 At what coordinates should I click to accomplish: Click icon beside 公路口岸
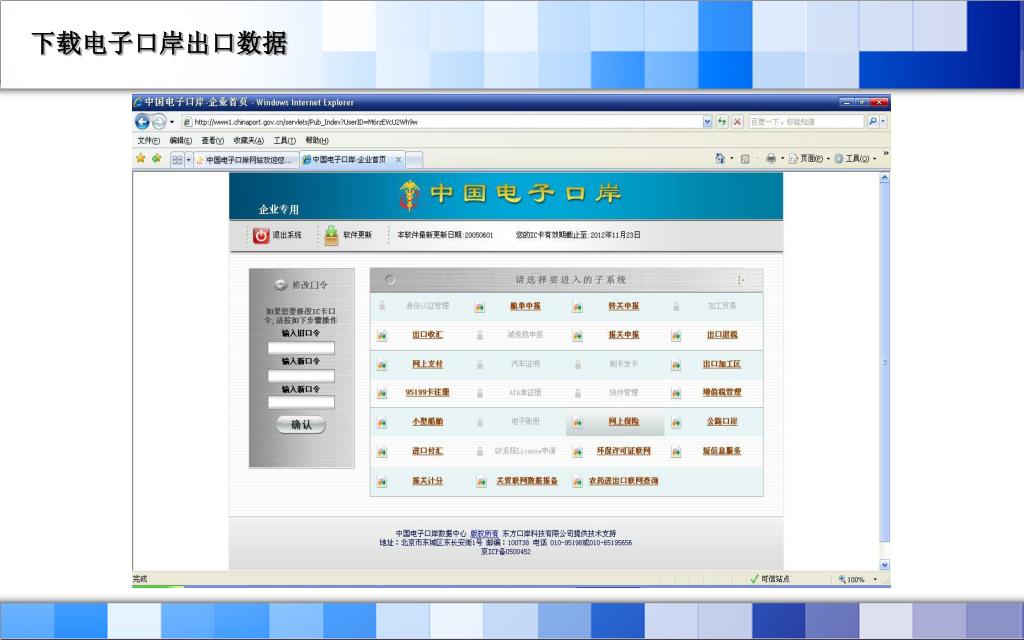tap(676, 423)
